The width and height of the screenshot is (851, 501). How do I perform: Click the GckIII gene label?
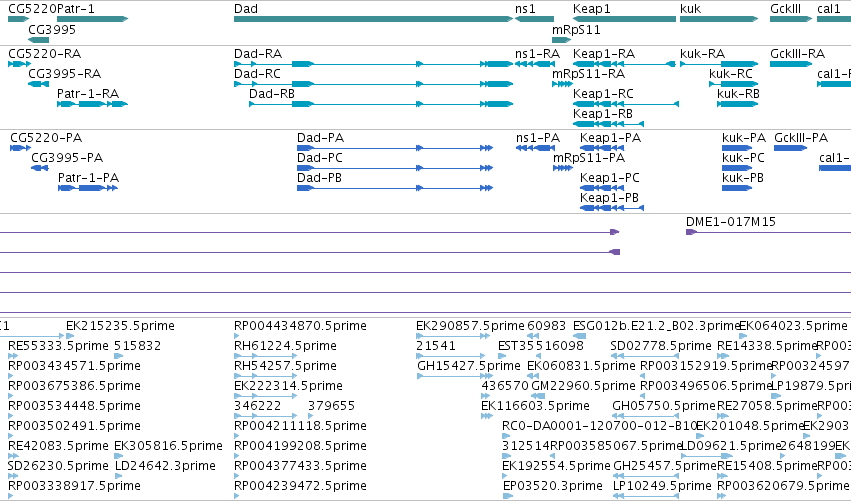click(x=785, y=9)
